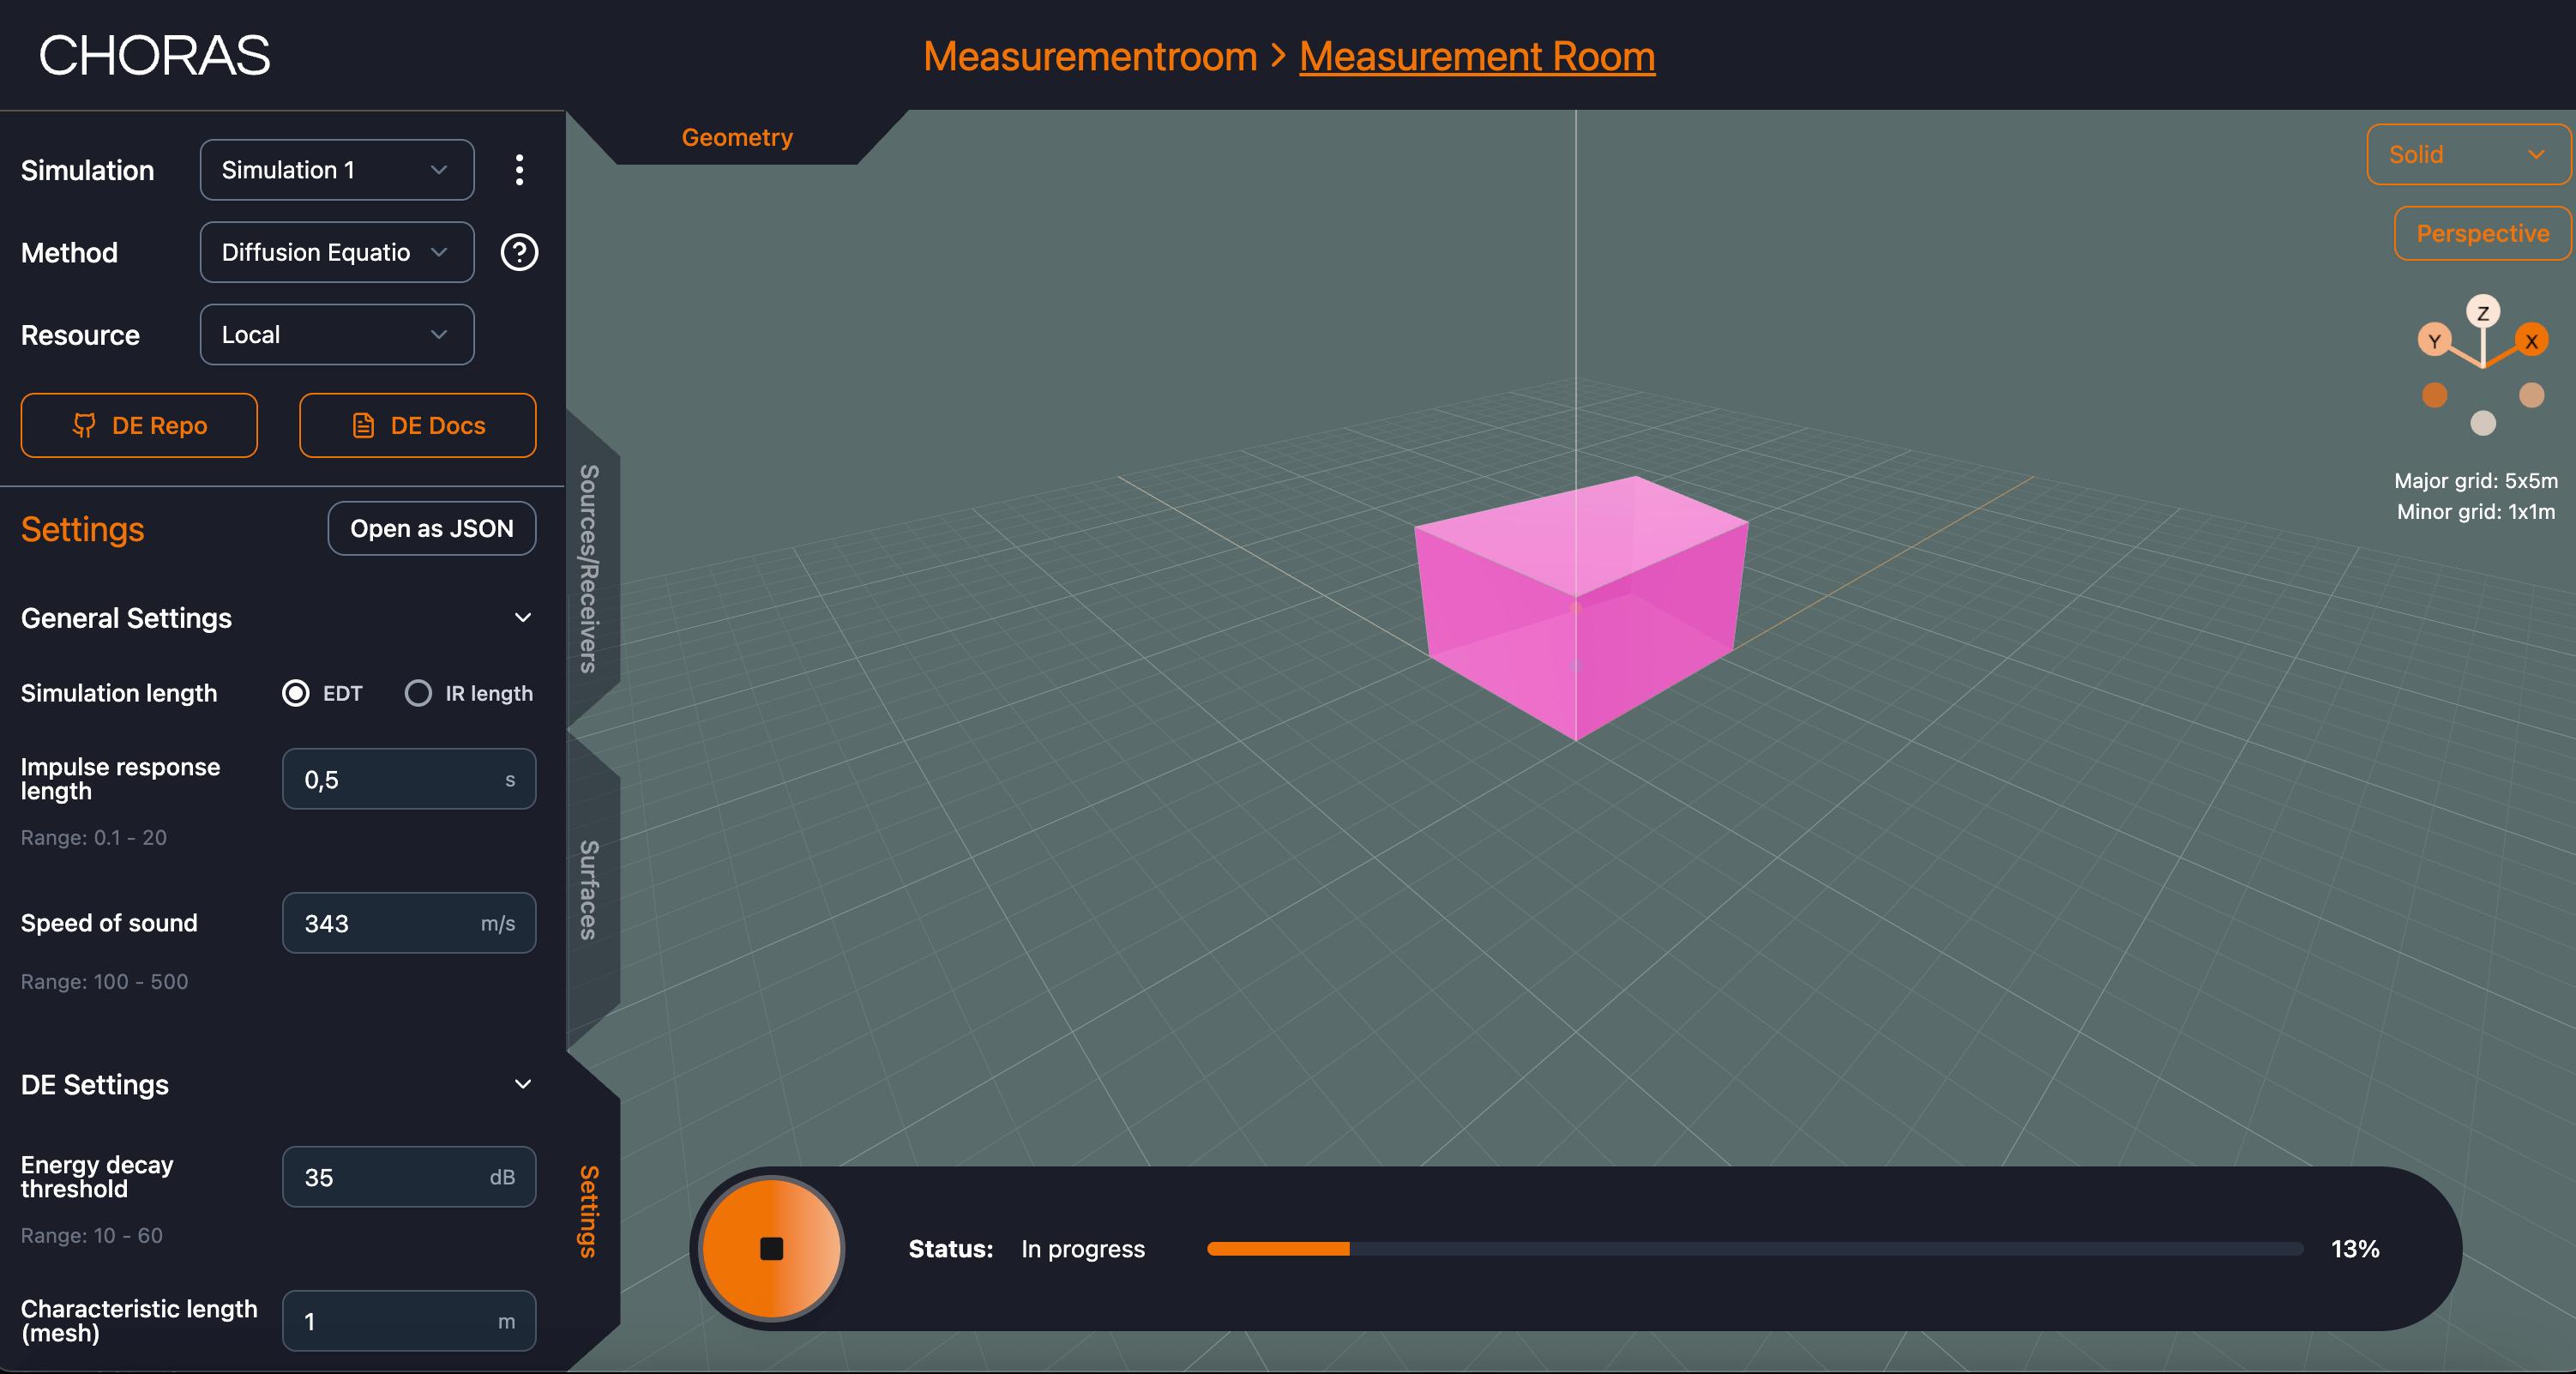The height and width of the screenshot is (1374, 2576).
Task: Open the Local resource dropdown
Action: tap(337, 334)
